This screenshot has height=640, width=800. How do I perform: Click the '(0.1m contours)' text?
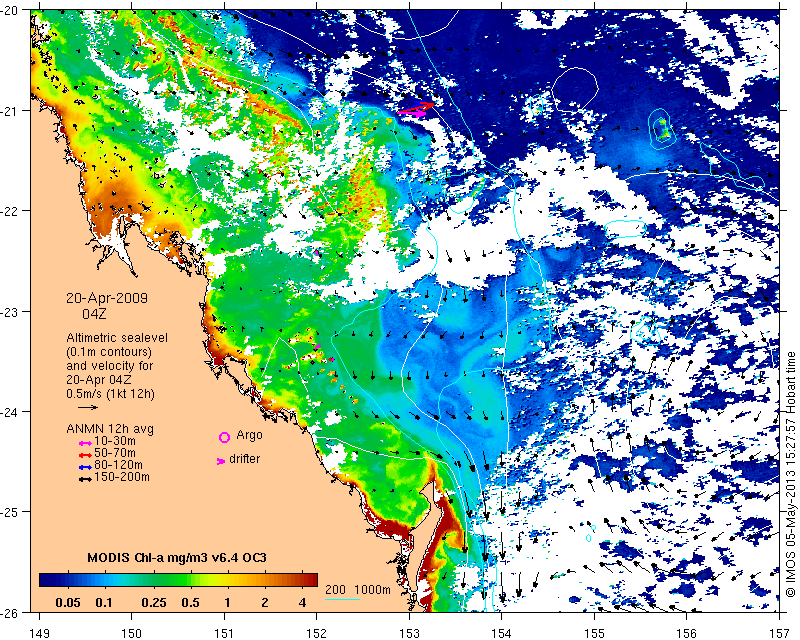tap(109, 352)
